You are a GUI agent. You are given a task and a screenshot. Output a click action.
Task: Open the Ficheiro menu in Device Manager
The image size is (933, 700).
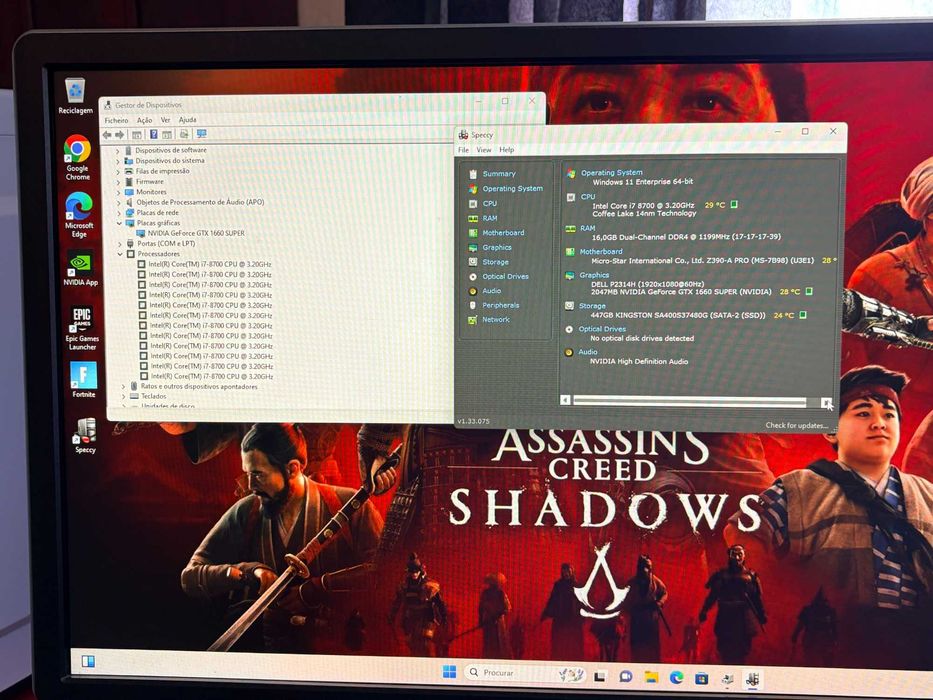pyautogui.click(x=116, y=120)
